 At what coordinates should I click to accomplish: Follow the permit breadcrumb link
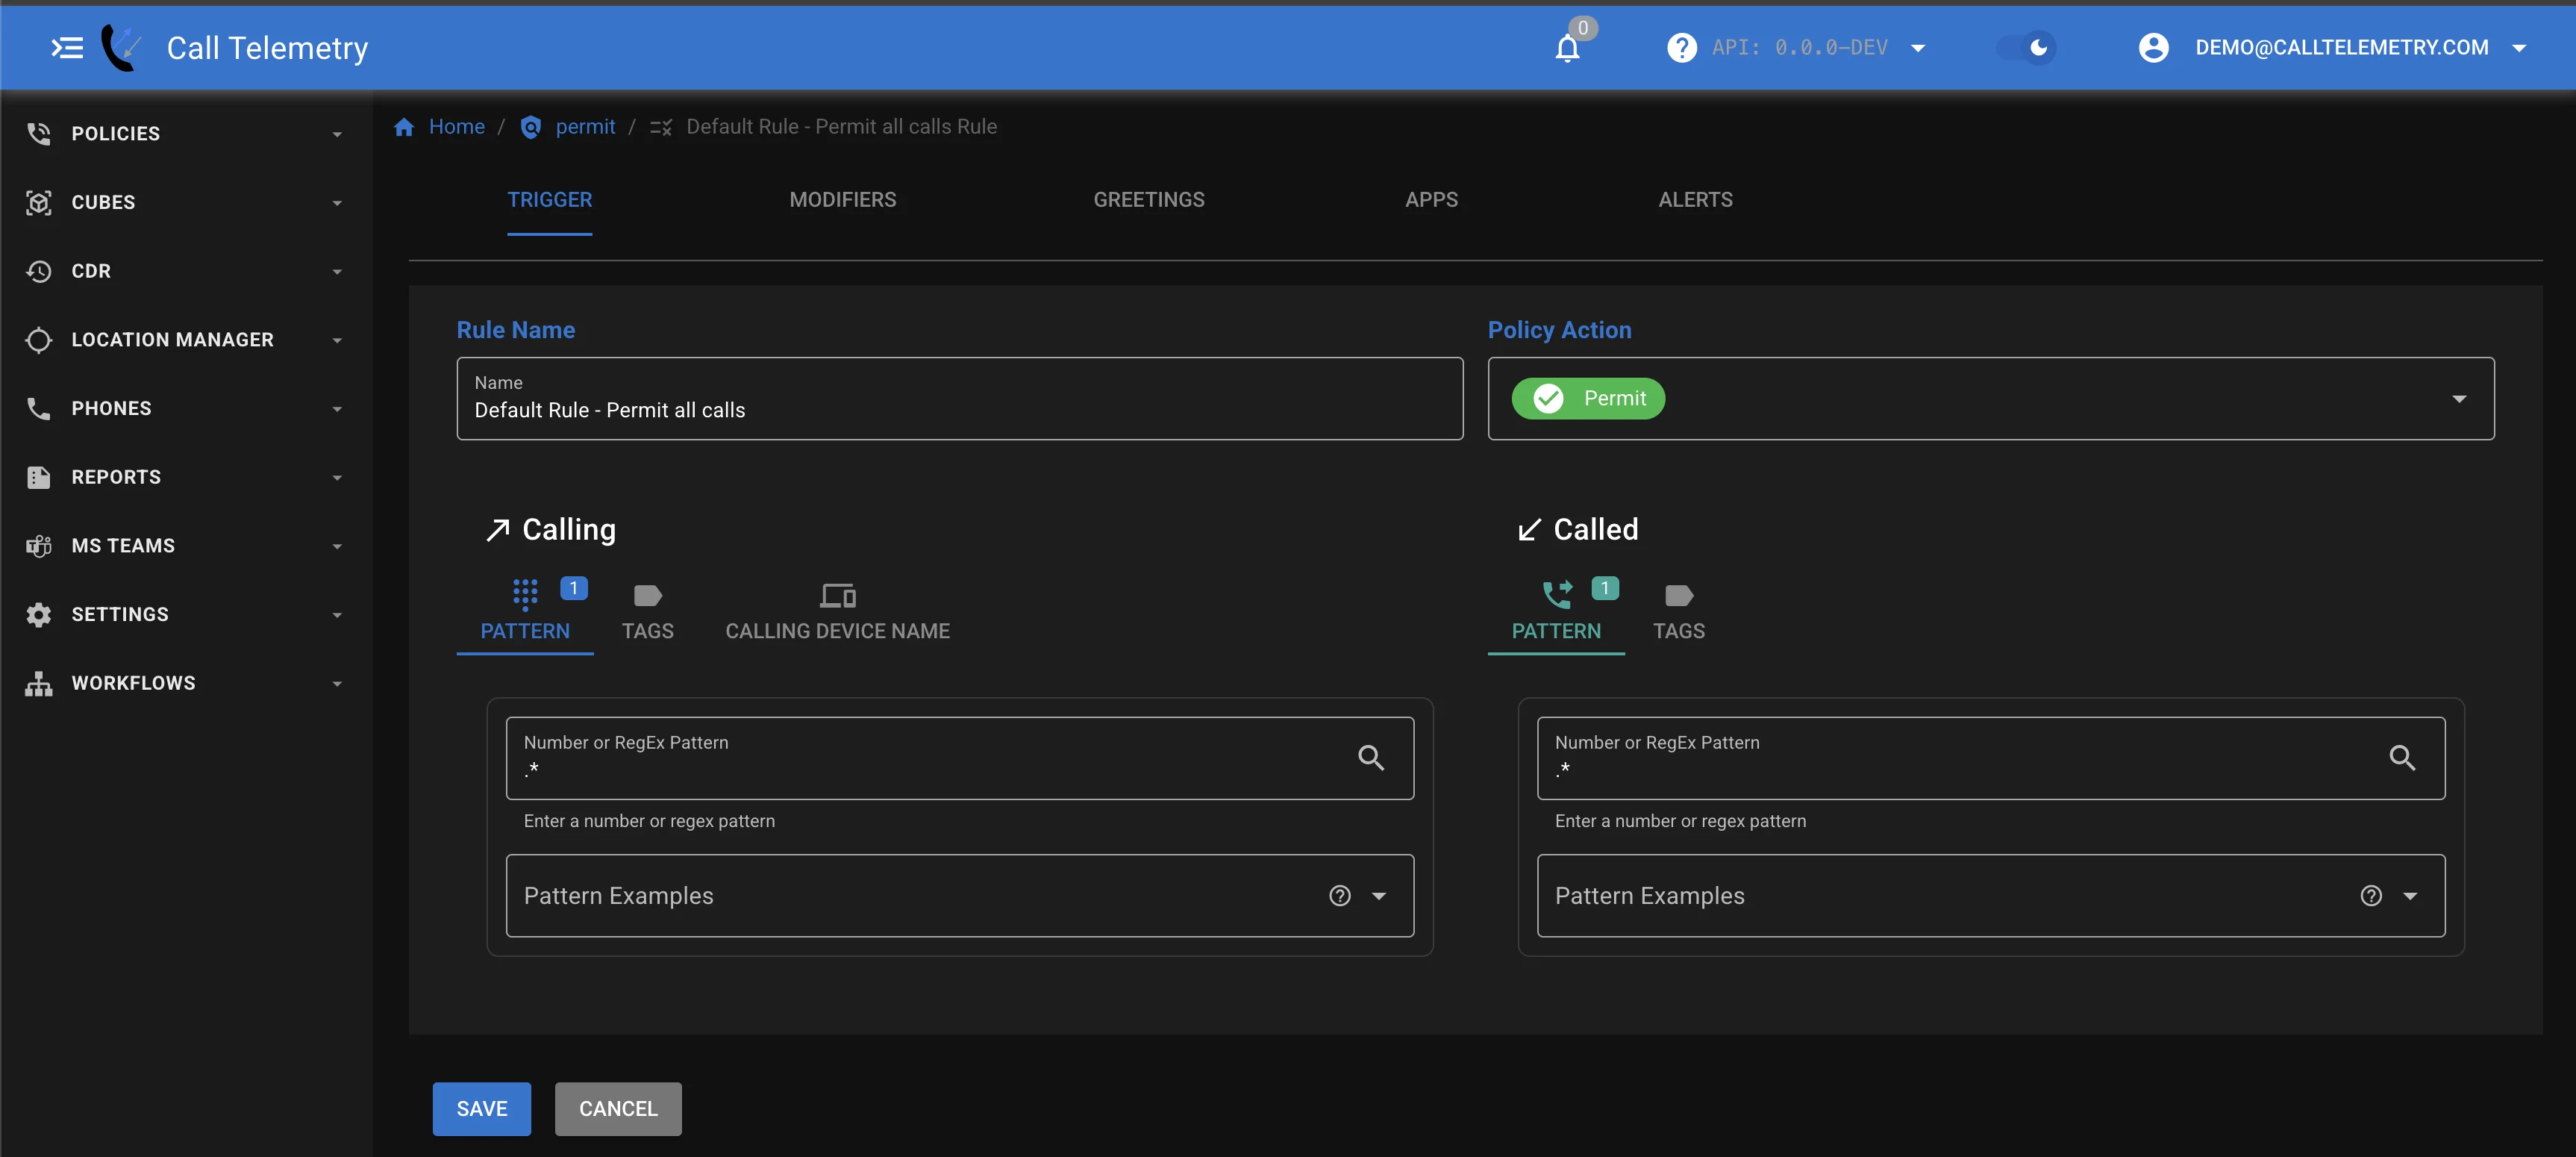[585, 127]
